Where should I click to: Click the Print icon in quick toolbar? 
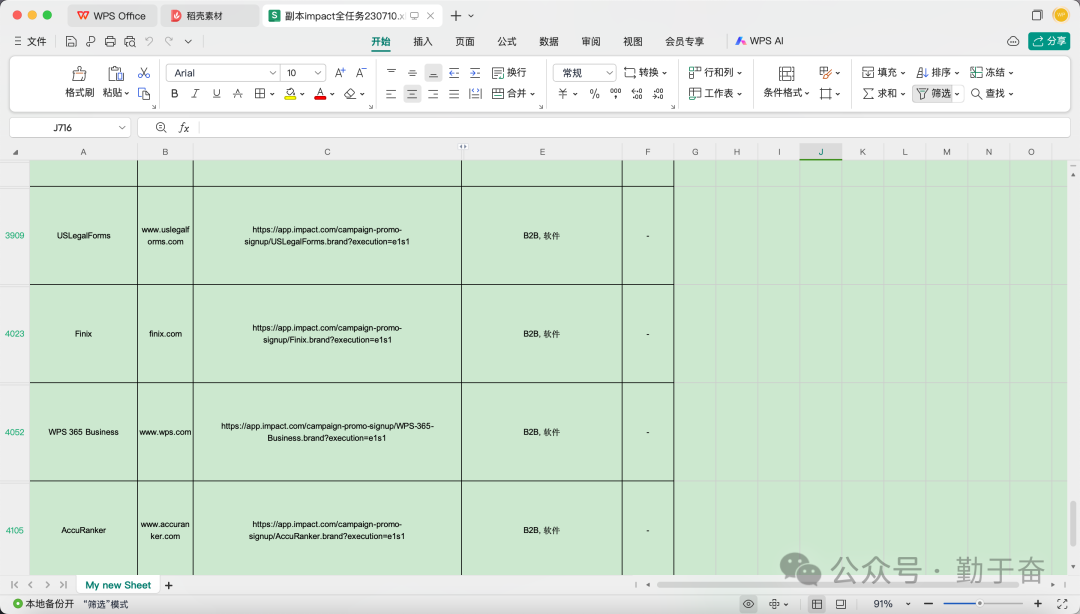(x=110, y=41)
